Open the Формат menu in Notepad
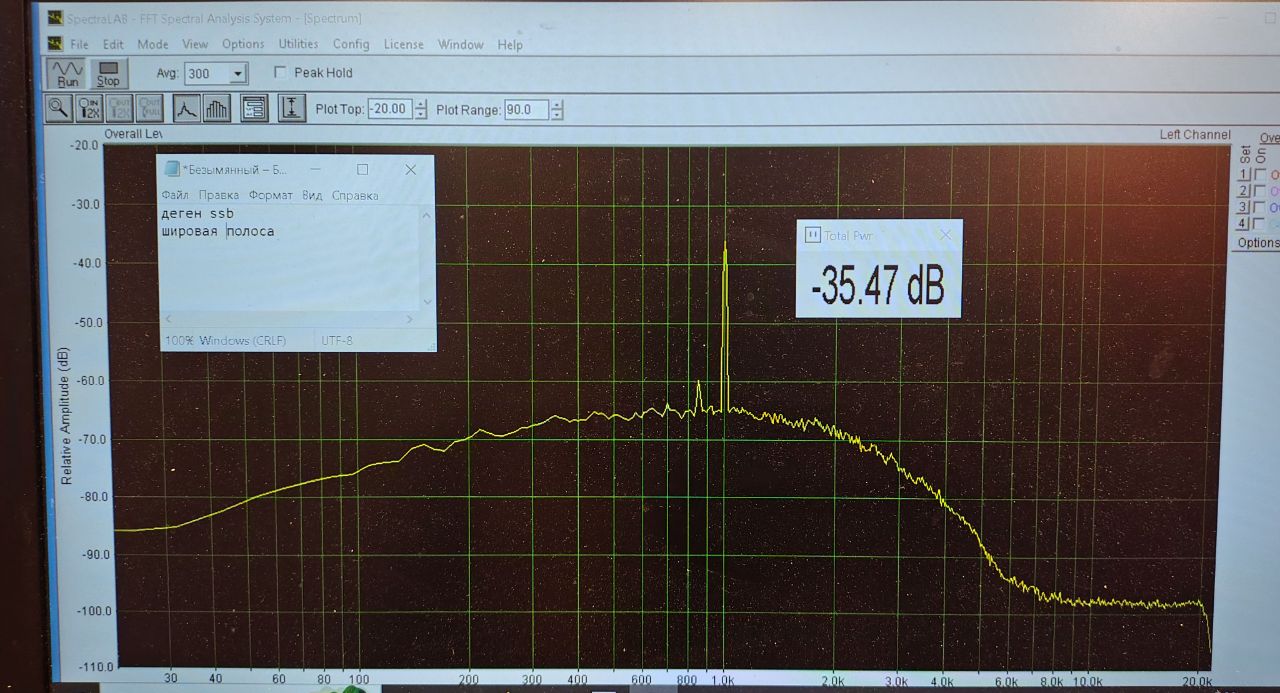This screenshot has width=1280, height=693. (270, 196)
